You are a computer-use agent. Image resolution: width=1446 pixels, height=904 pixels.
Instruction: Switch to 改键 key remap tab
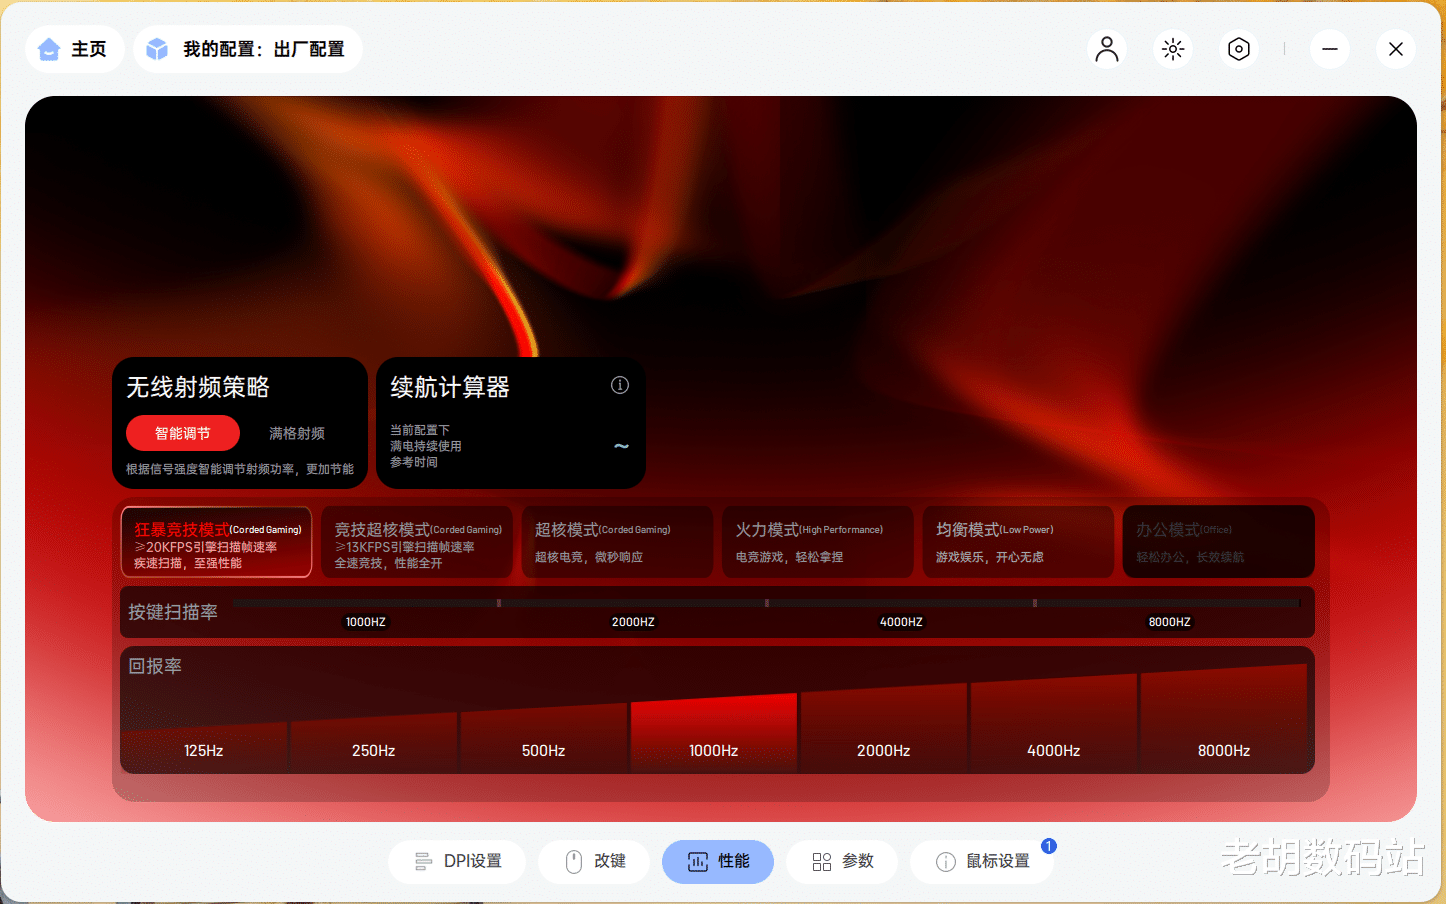[594, 861]
